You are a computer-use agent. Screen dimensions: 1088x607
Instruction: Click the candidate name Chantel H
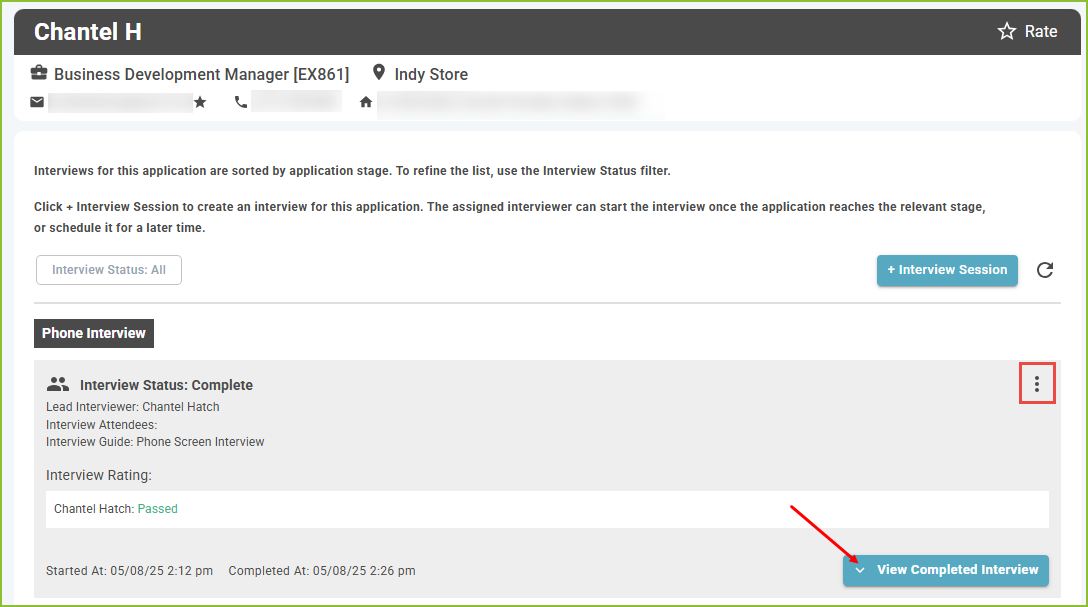(87, 32)
